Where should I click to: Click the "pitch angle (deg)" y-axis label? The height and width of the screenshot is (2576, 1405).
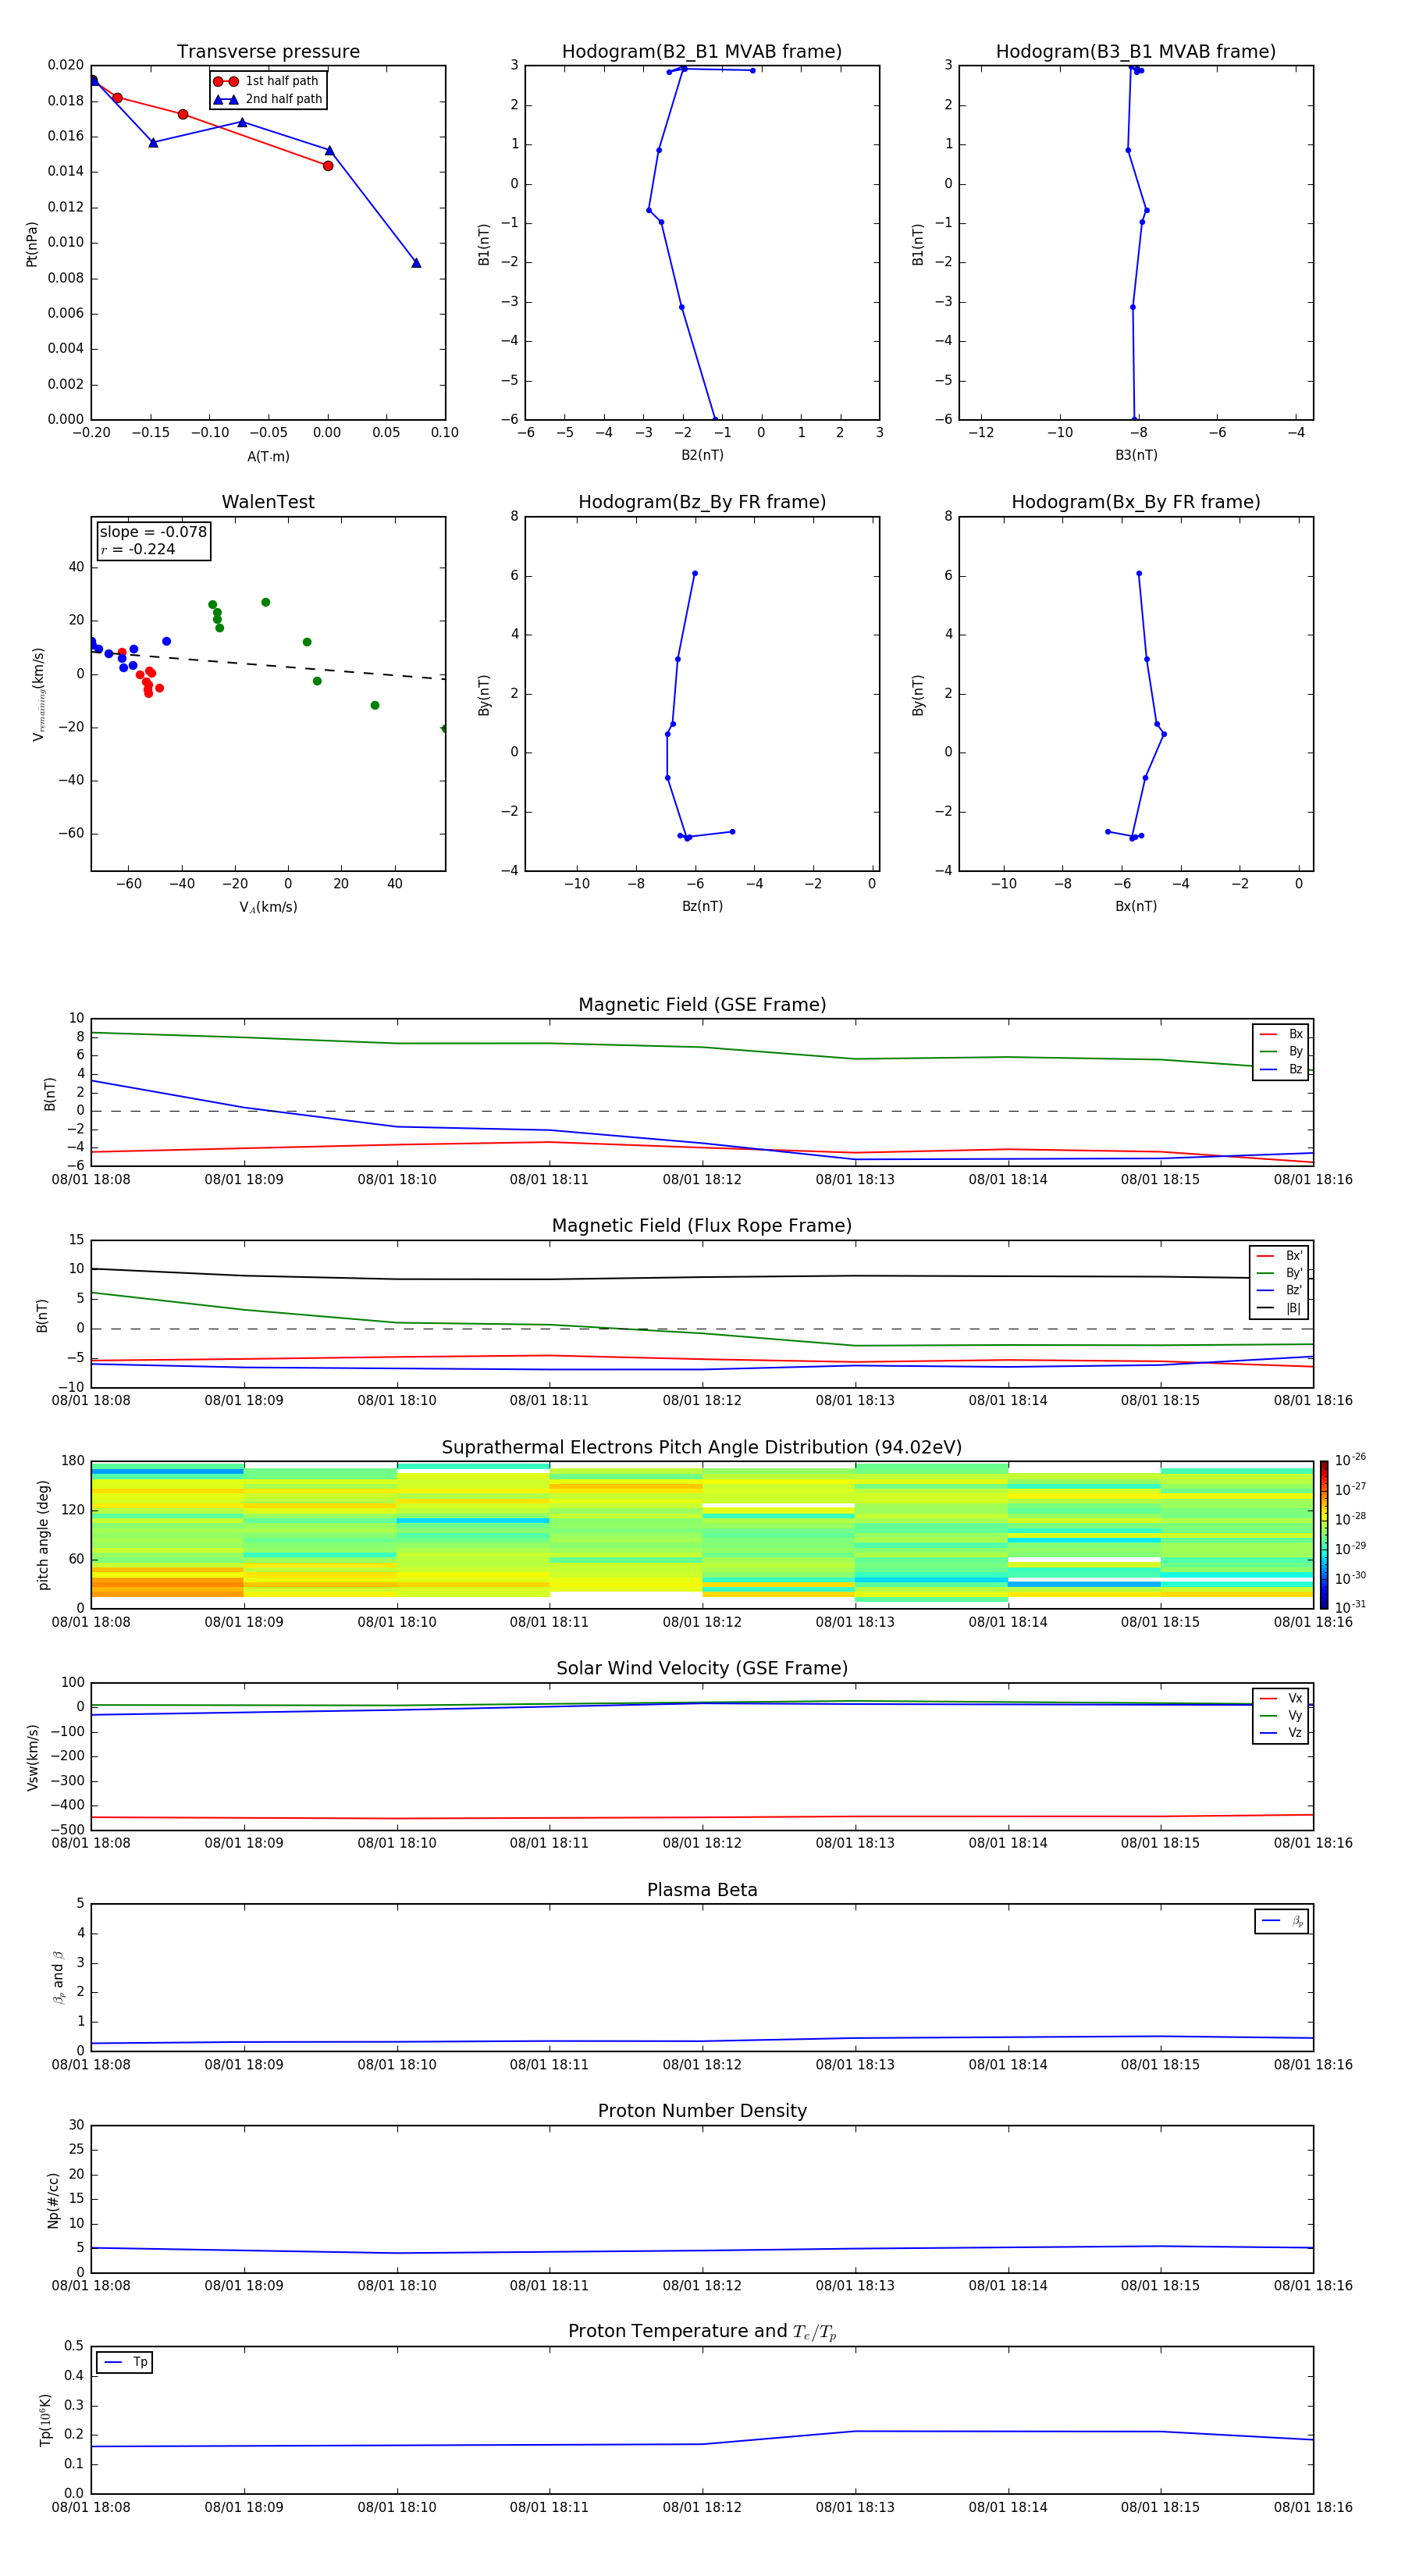click(43, 1535)
